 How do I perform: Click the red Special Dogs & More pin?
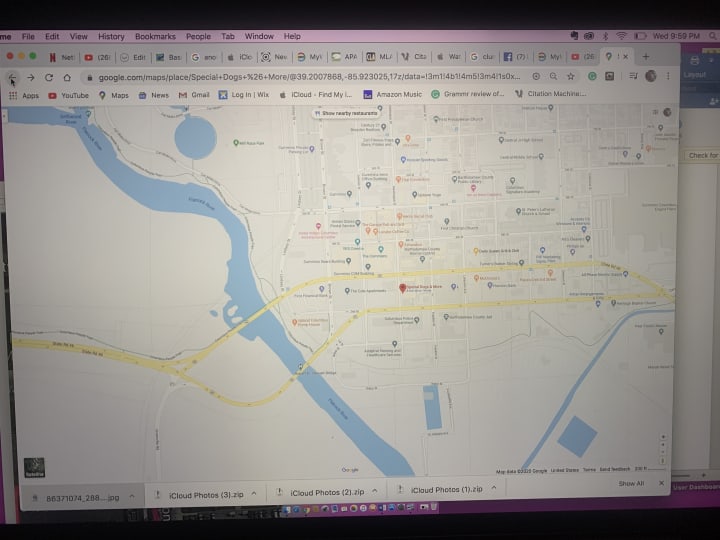(402, 288)
